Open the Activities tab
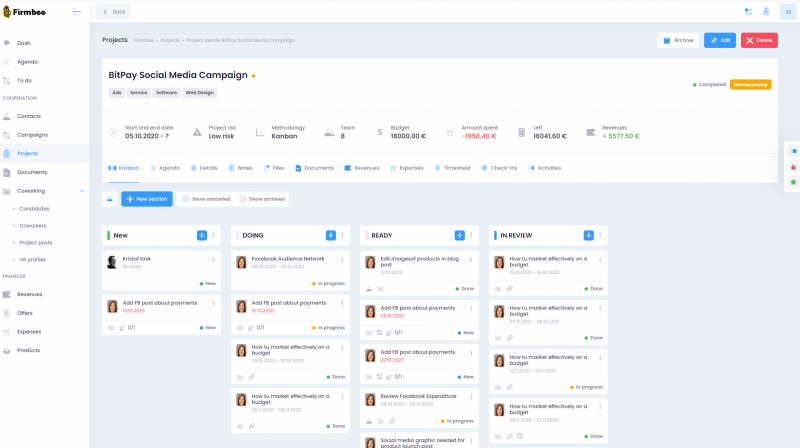This screenshot has width=800, height=448. 545,168
